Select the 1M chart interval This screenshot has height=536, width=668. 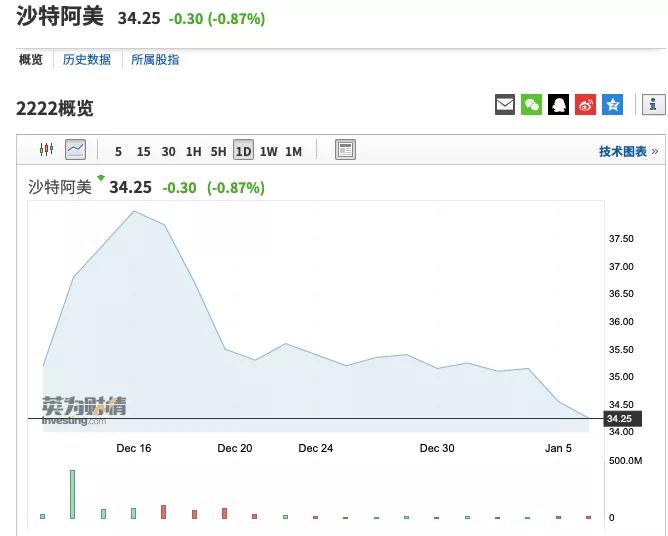coord(293,152)
